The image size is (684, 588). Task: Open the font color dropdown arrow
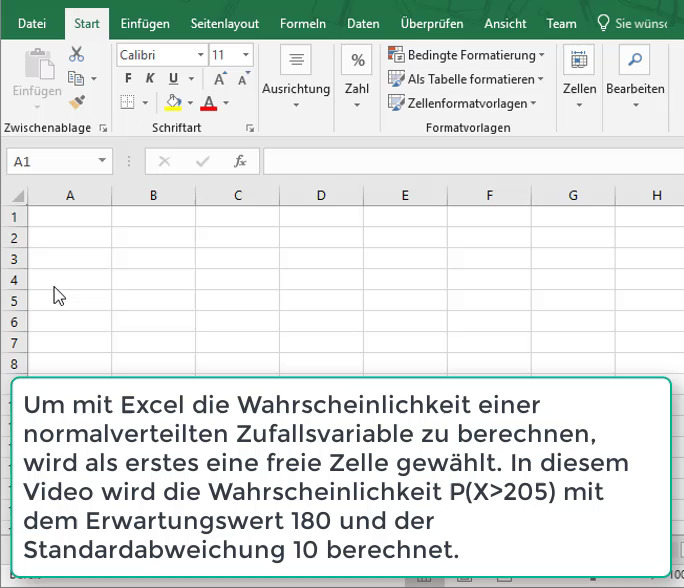[226, 103]
